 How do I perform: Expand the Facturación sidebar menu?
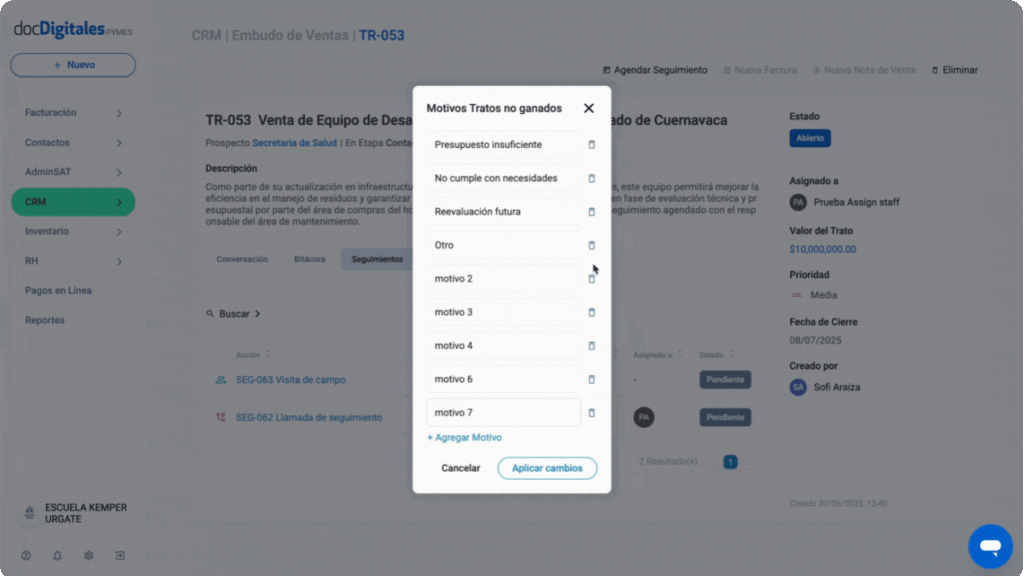73,113
